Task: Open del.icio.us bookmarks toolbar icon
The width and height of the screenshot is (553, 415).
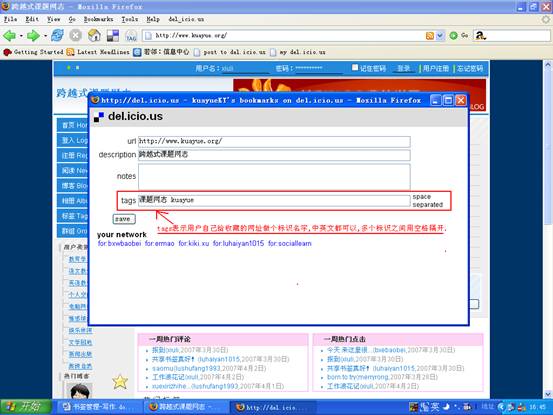Action: click(113, 36)
